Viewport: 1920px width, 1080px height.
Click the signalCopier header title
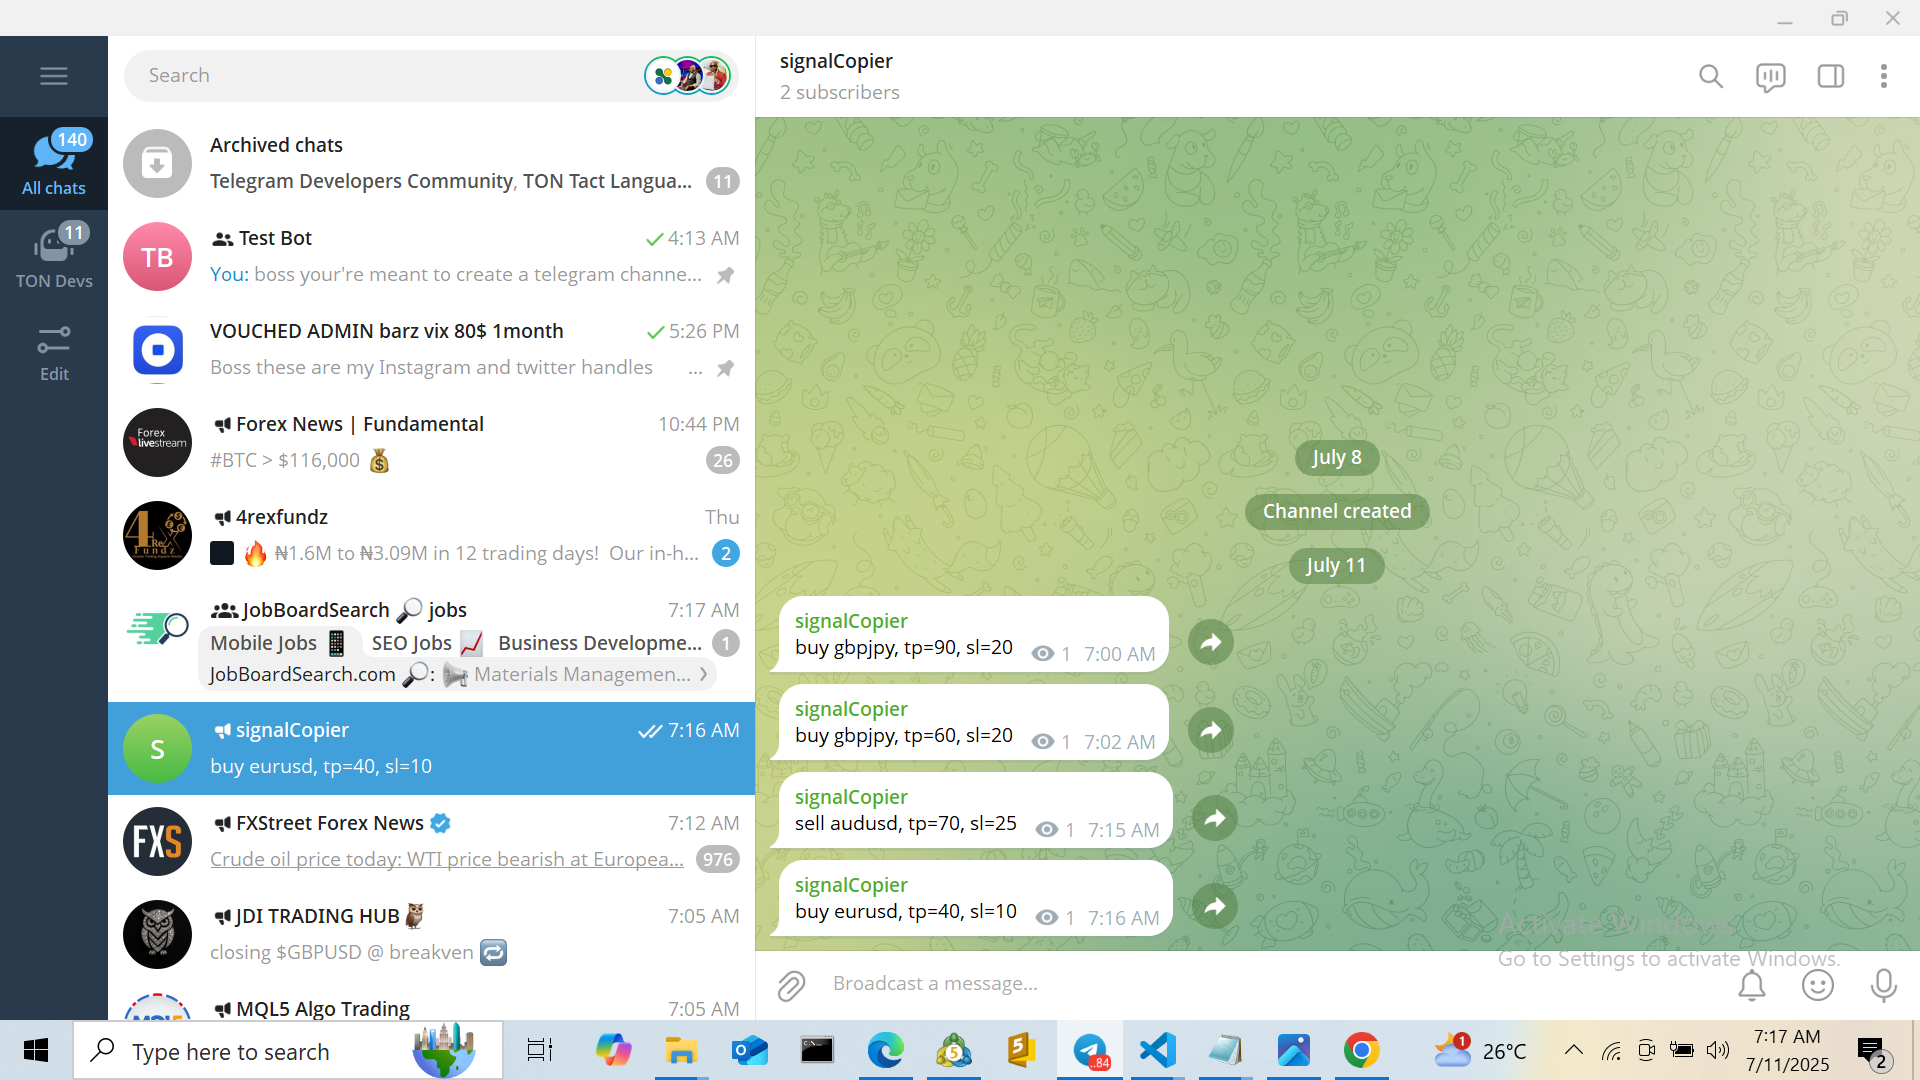tap(836, 61)
